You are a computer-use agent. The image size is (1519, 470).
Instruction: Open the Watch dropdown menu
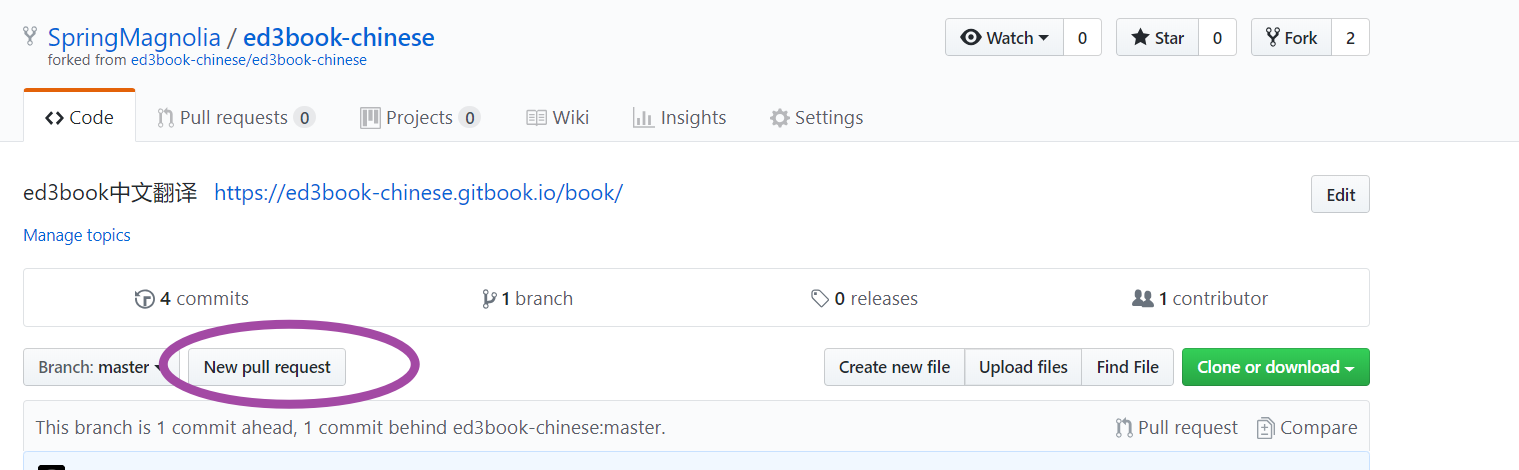pyautogui.click(x=1004, y=38)
